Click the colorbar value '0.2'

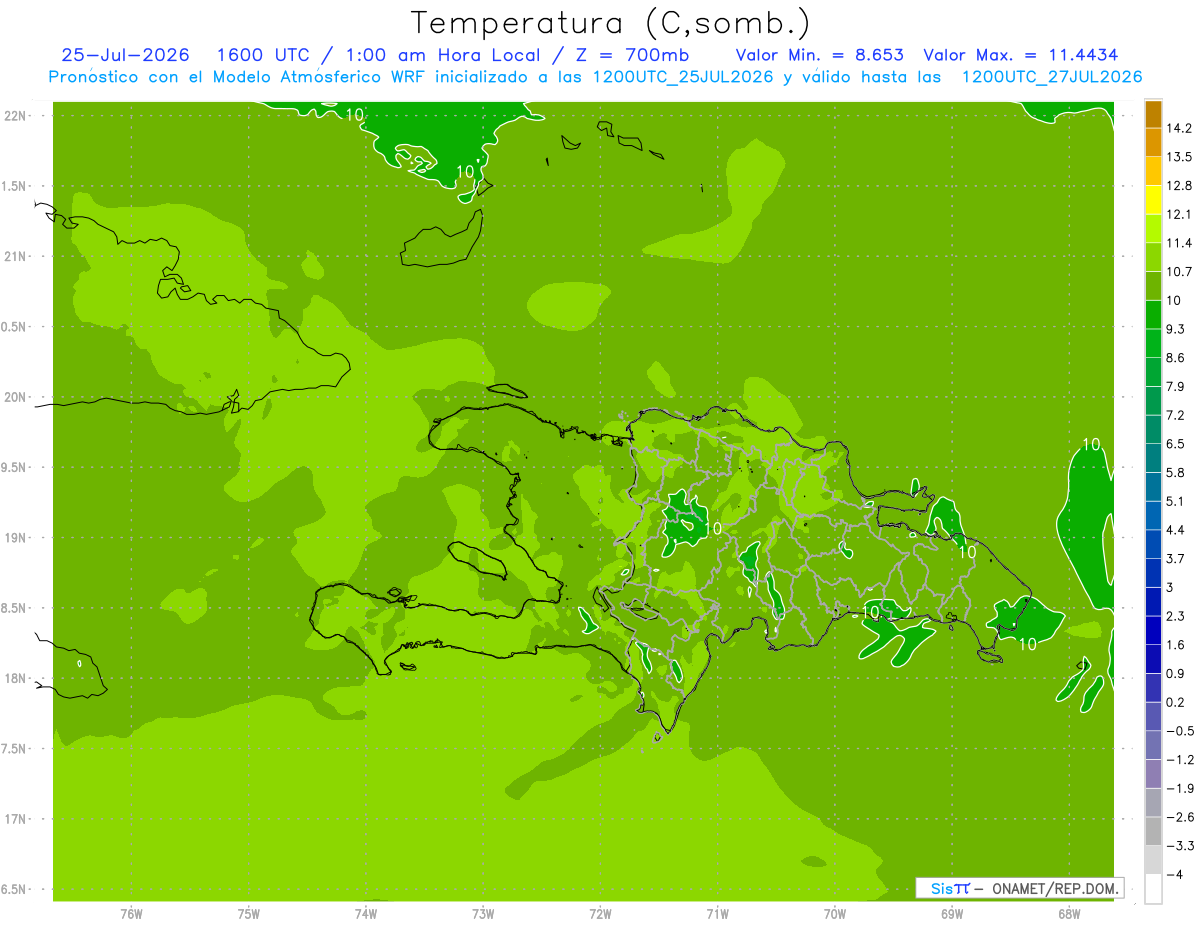point(1175,702)
